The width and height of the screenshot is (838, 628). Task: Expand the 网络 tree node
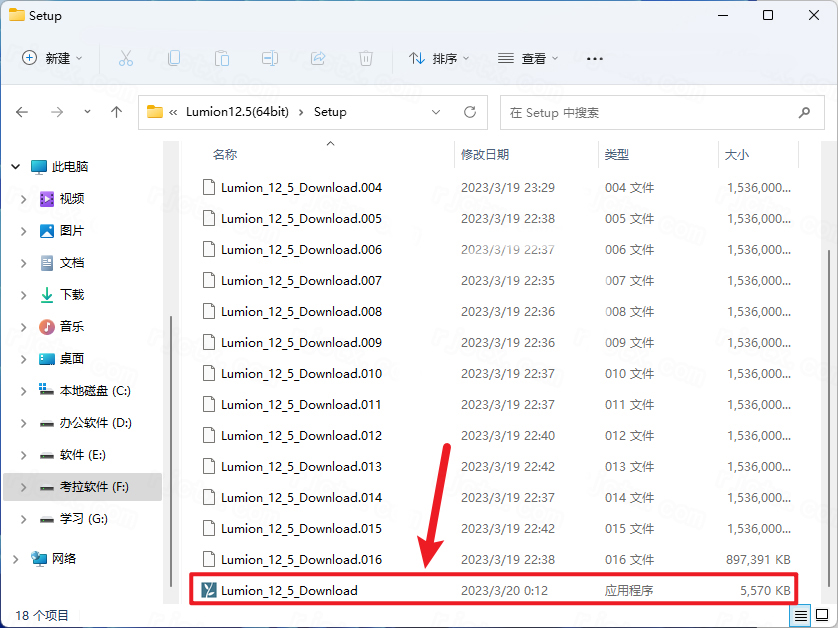click(x=15, y=559)
